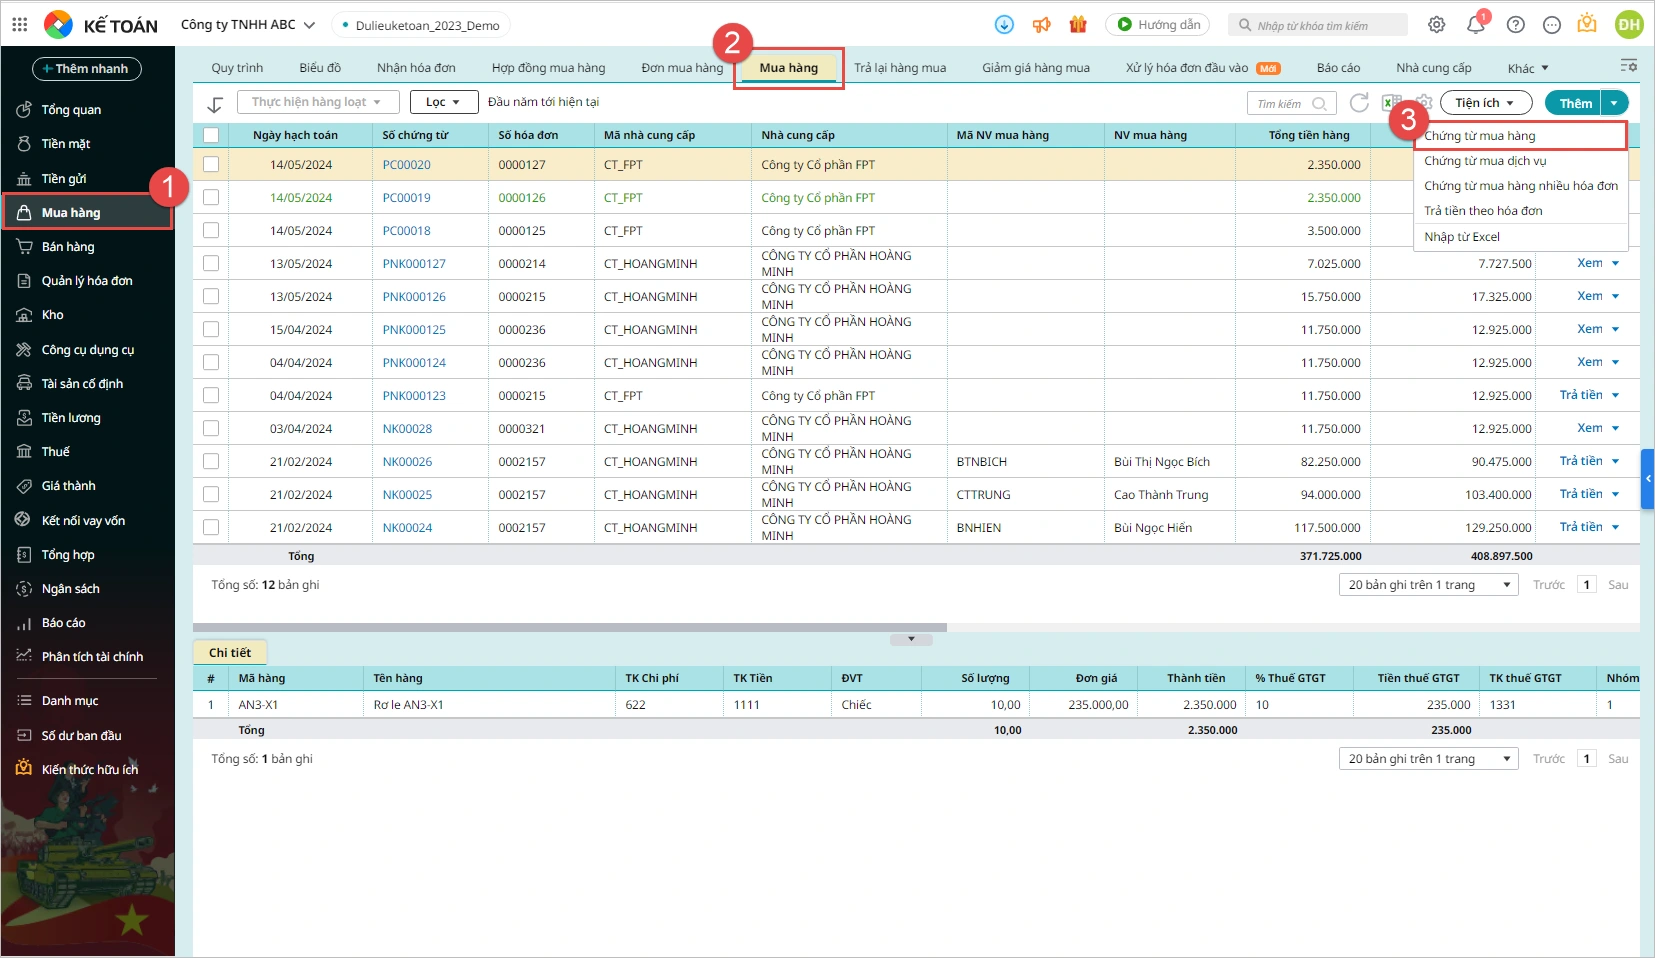
Task: Open Tiền lương in sidebar
Action: pyautogui.click(x=71, y=418)
